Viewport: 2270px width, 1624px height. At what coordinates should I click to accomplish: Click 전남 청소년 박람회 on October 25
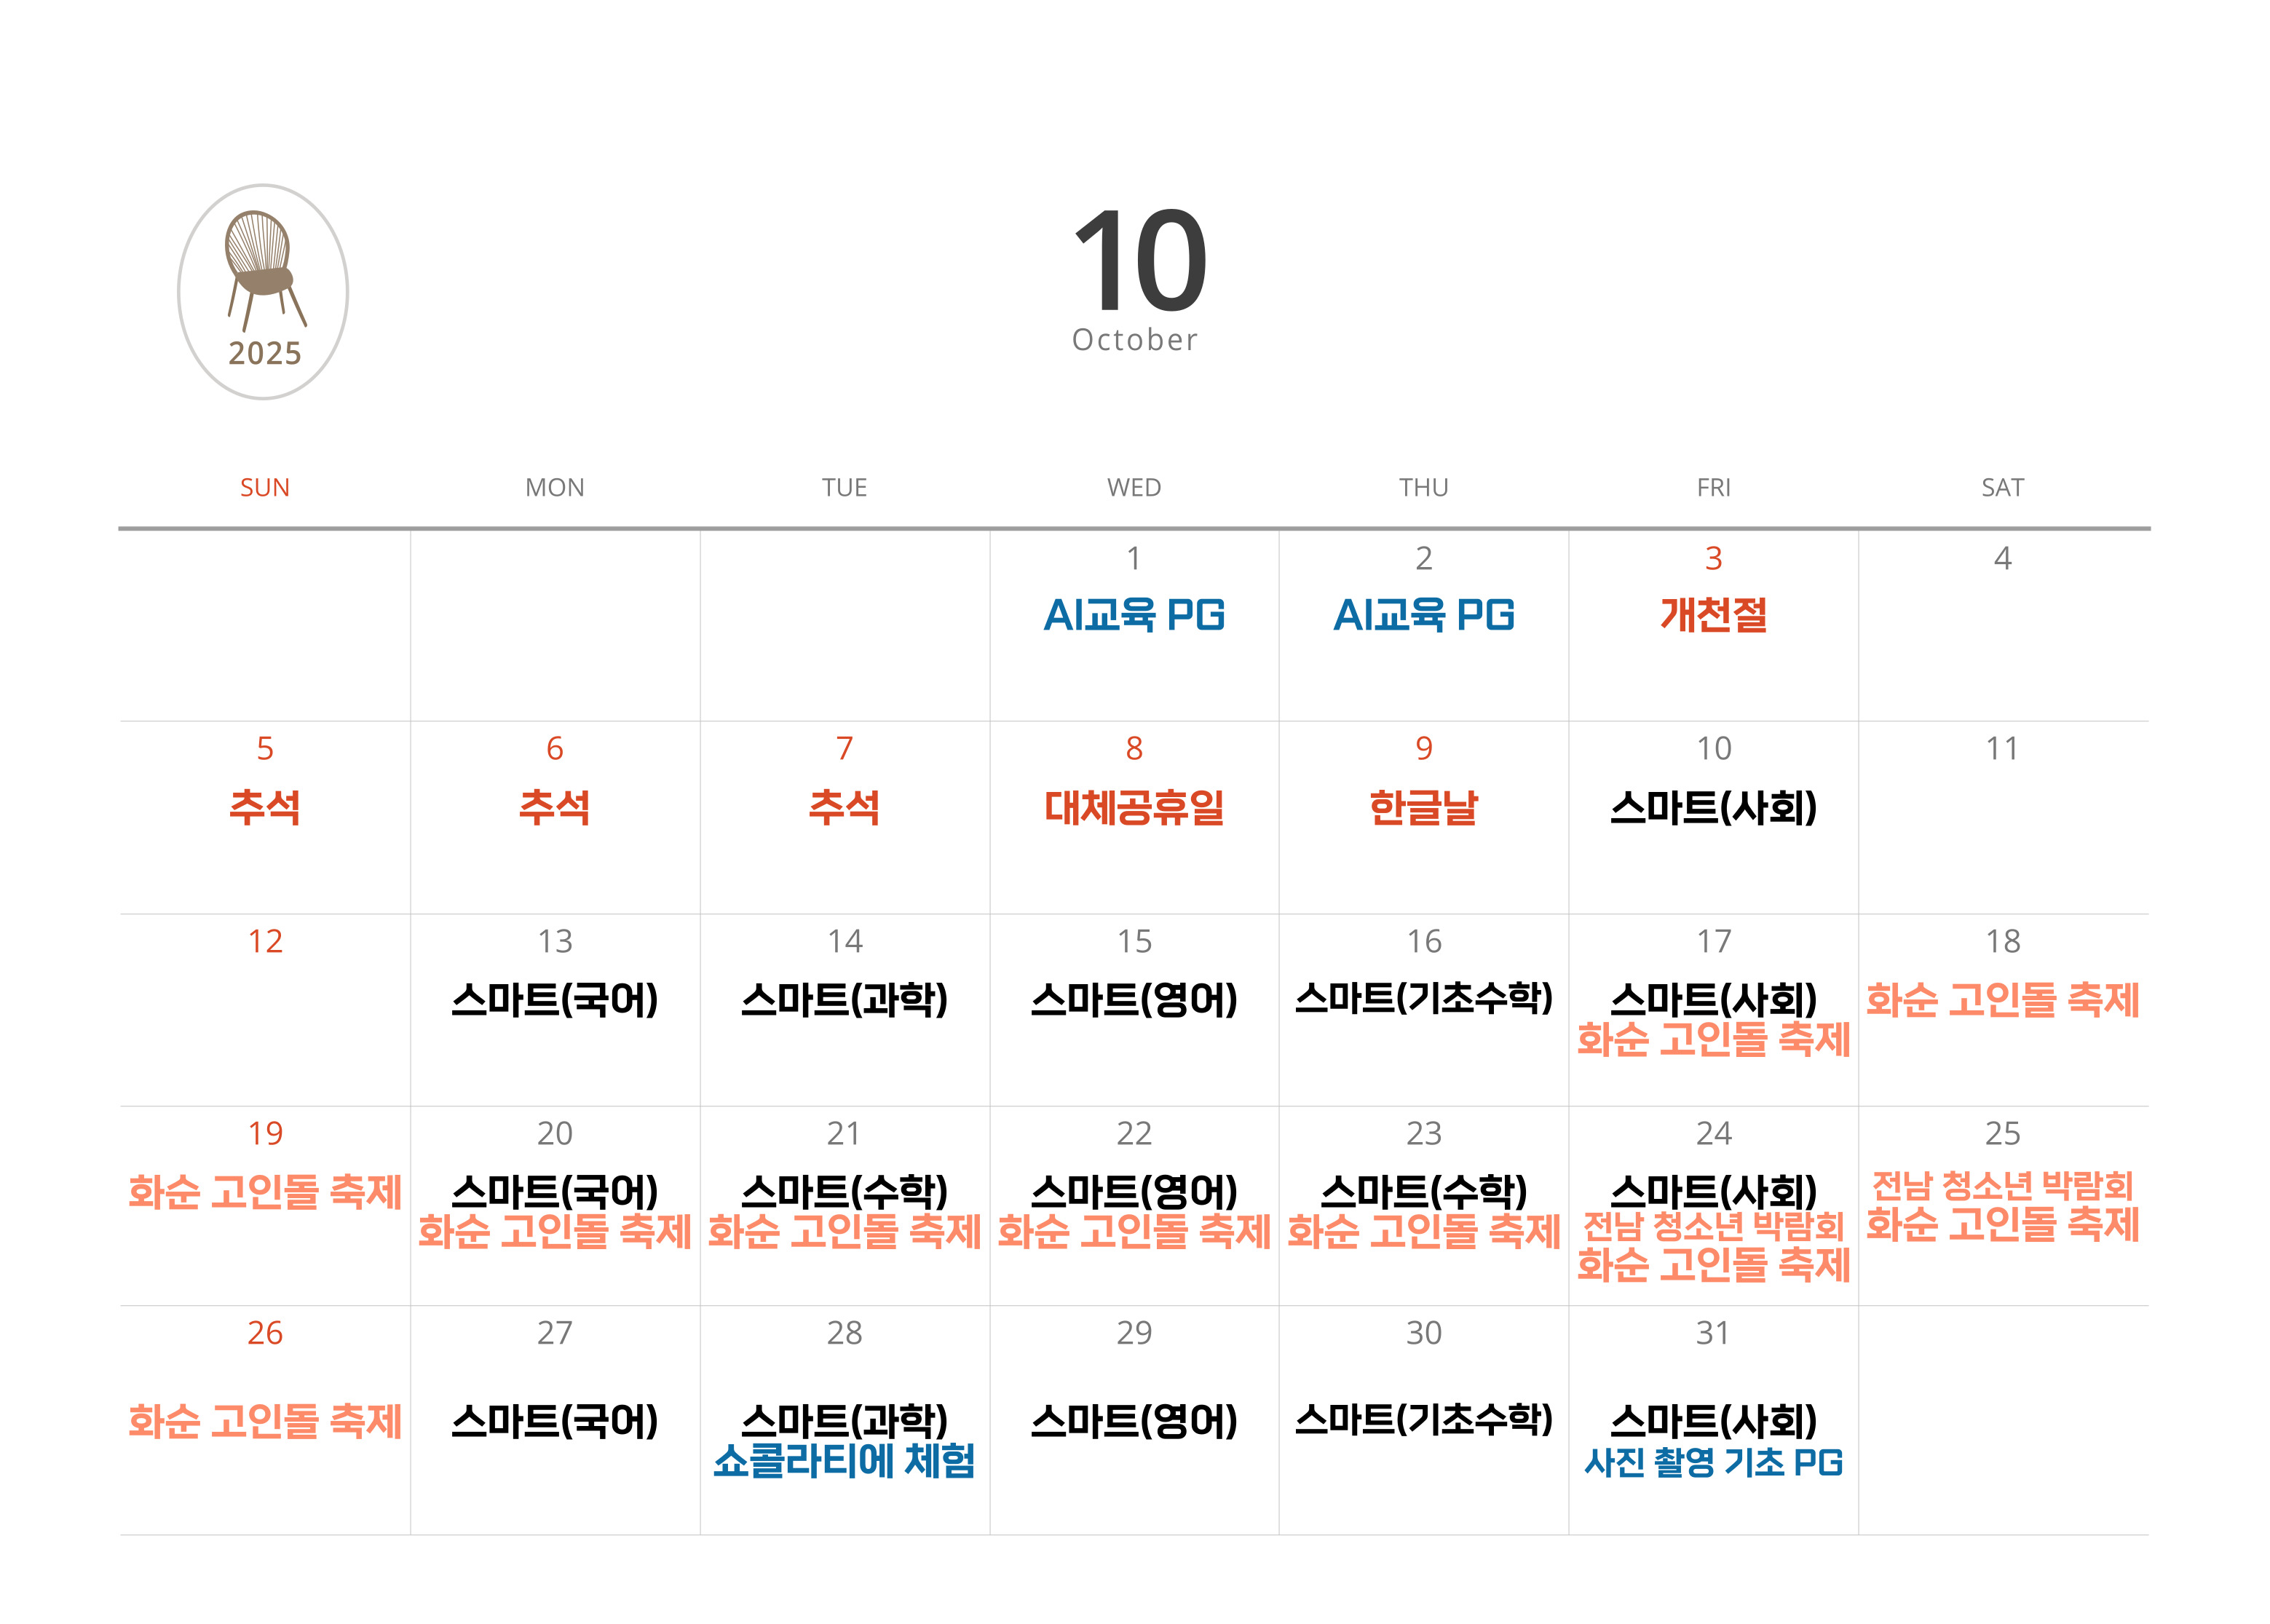(2002, 1186)
